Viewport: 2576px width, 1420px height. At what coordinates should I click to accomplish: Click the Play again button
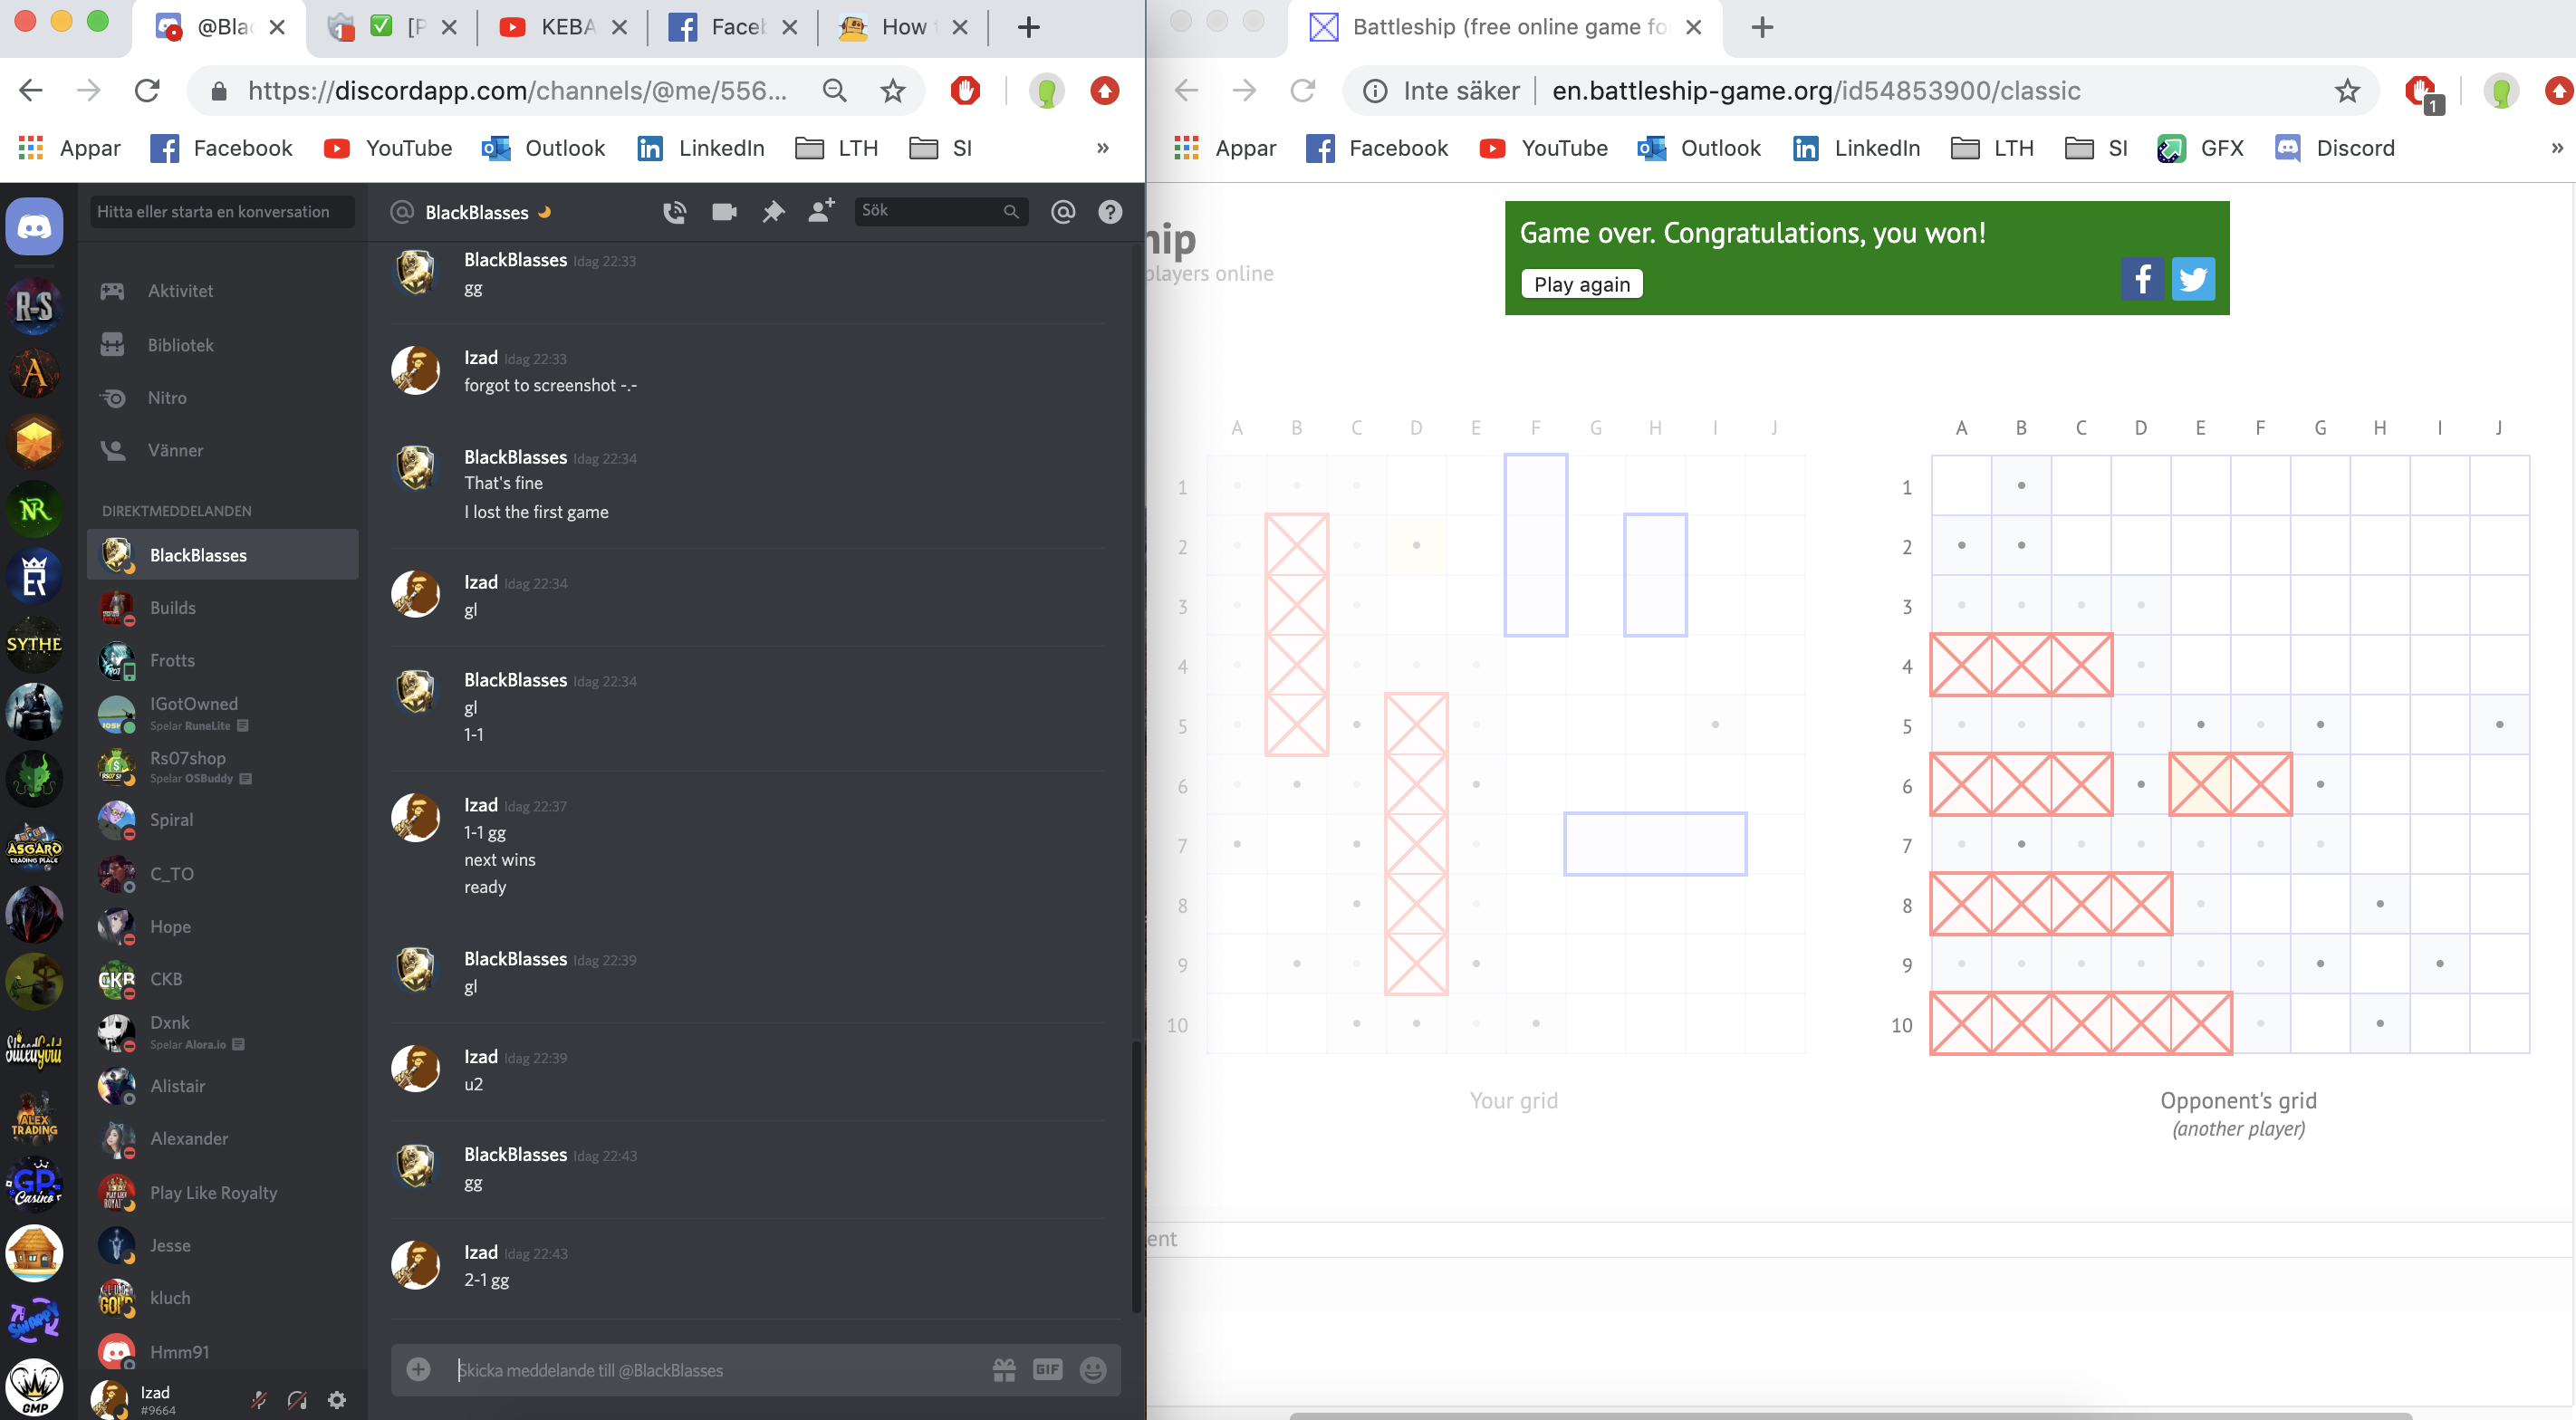1581,284
